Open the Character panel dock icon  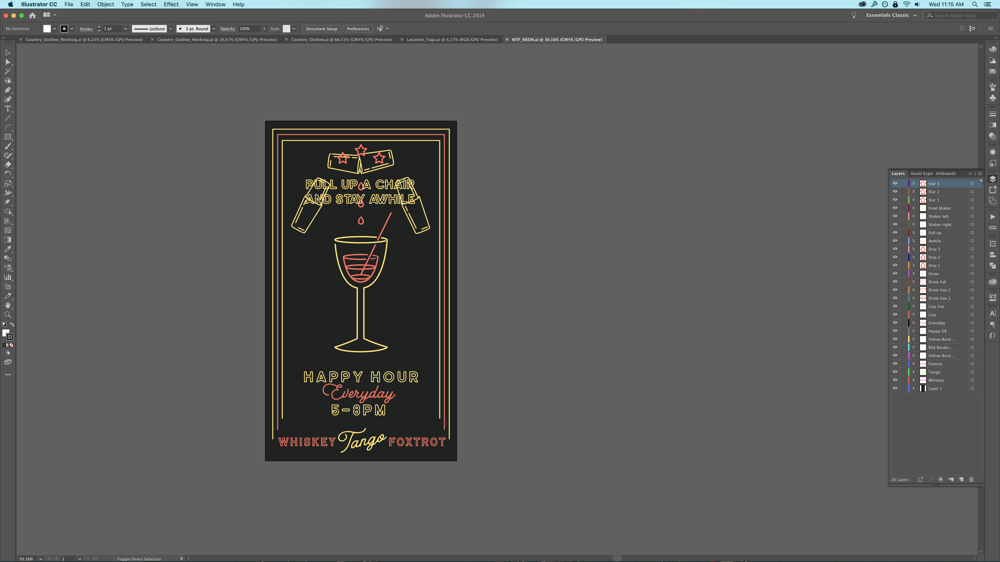992,313
